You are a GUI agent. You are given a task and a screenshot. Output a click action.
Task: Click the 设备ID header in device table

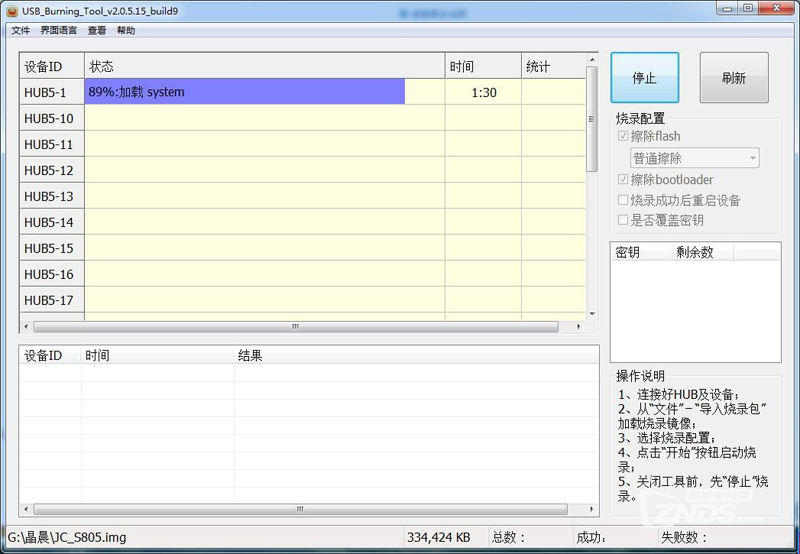click(x=52, y=66)
